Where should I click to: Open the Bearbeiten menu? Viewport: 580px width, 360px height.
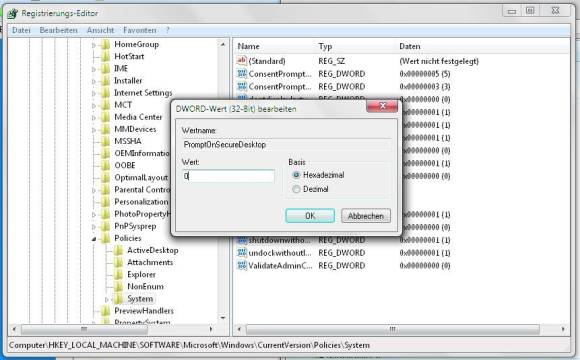[x=58, y=30]
